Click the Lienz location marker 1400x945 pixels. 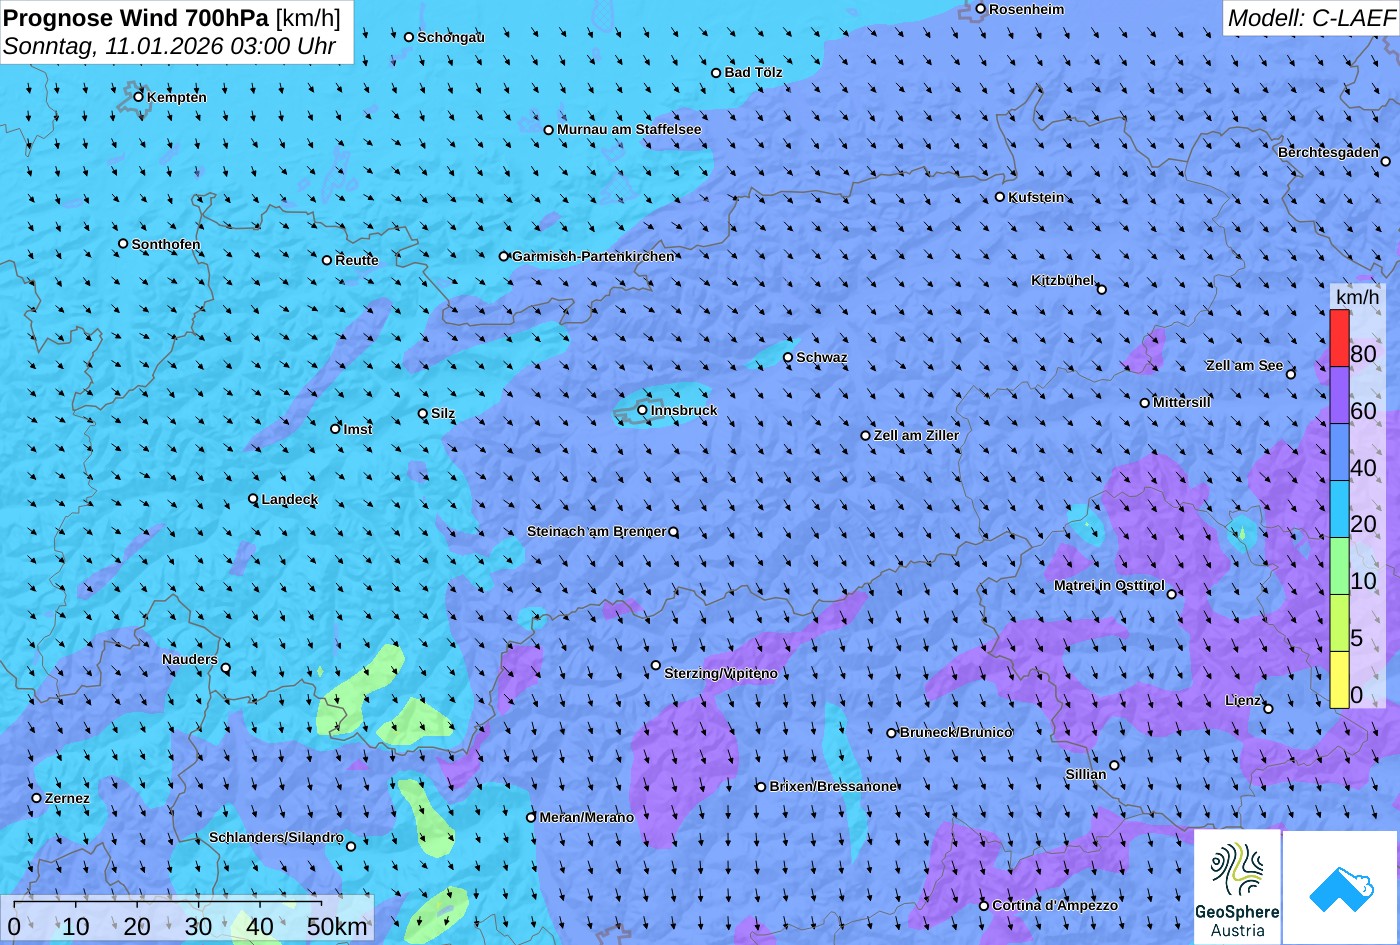tap(1268, 709)
